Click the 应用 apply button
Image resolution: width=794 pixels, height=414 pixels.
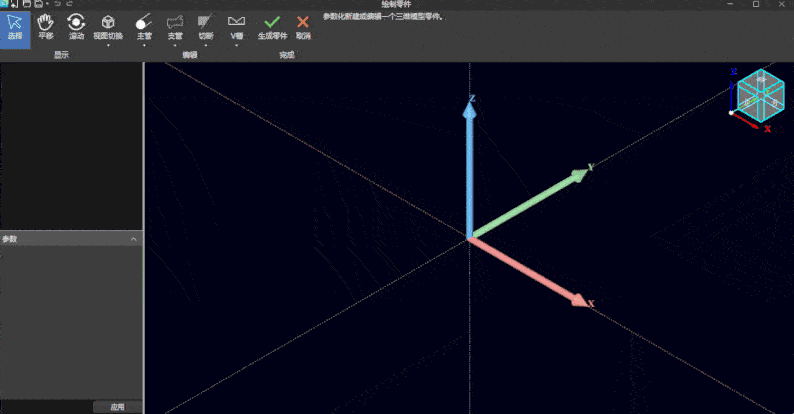tap(117, 407)
